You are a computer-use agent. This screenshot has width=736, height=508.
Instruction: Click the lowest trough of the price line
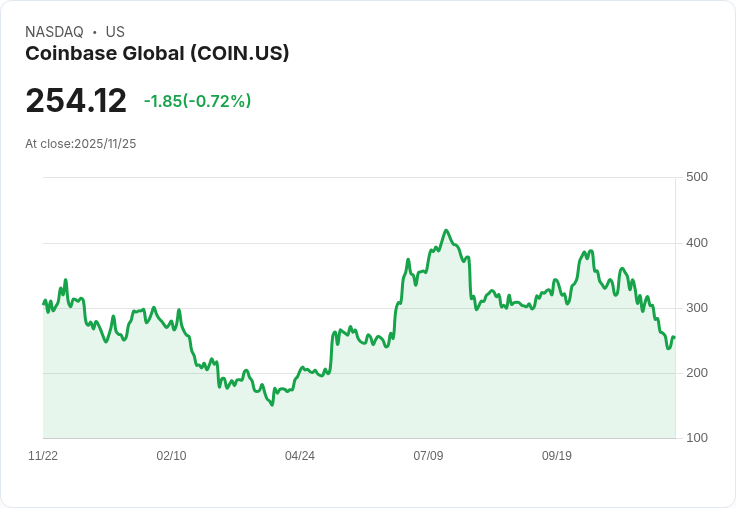point(271,405)
